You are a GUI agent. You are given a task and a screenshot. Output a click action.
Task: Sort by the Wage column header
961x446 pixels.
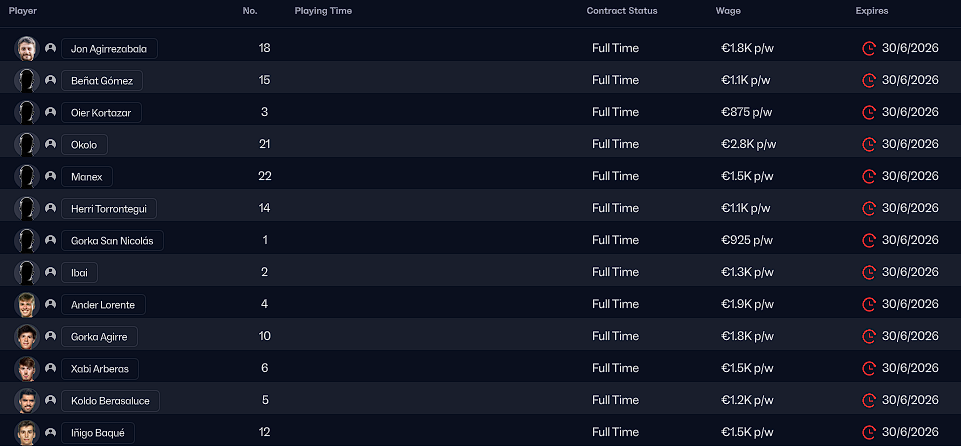tap(727, 11)
